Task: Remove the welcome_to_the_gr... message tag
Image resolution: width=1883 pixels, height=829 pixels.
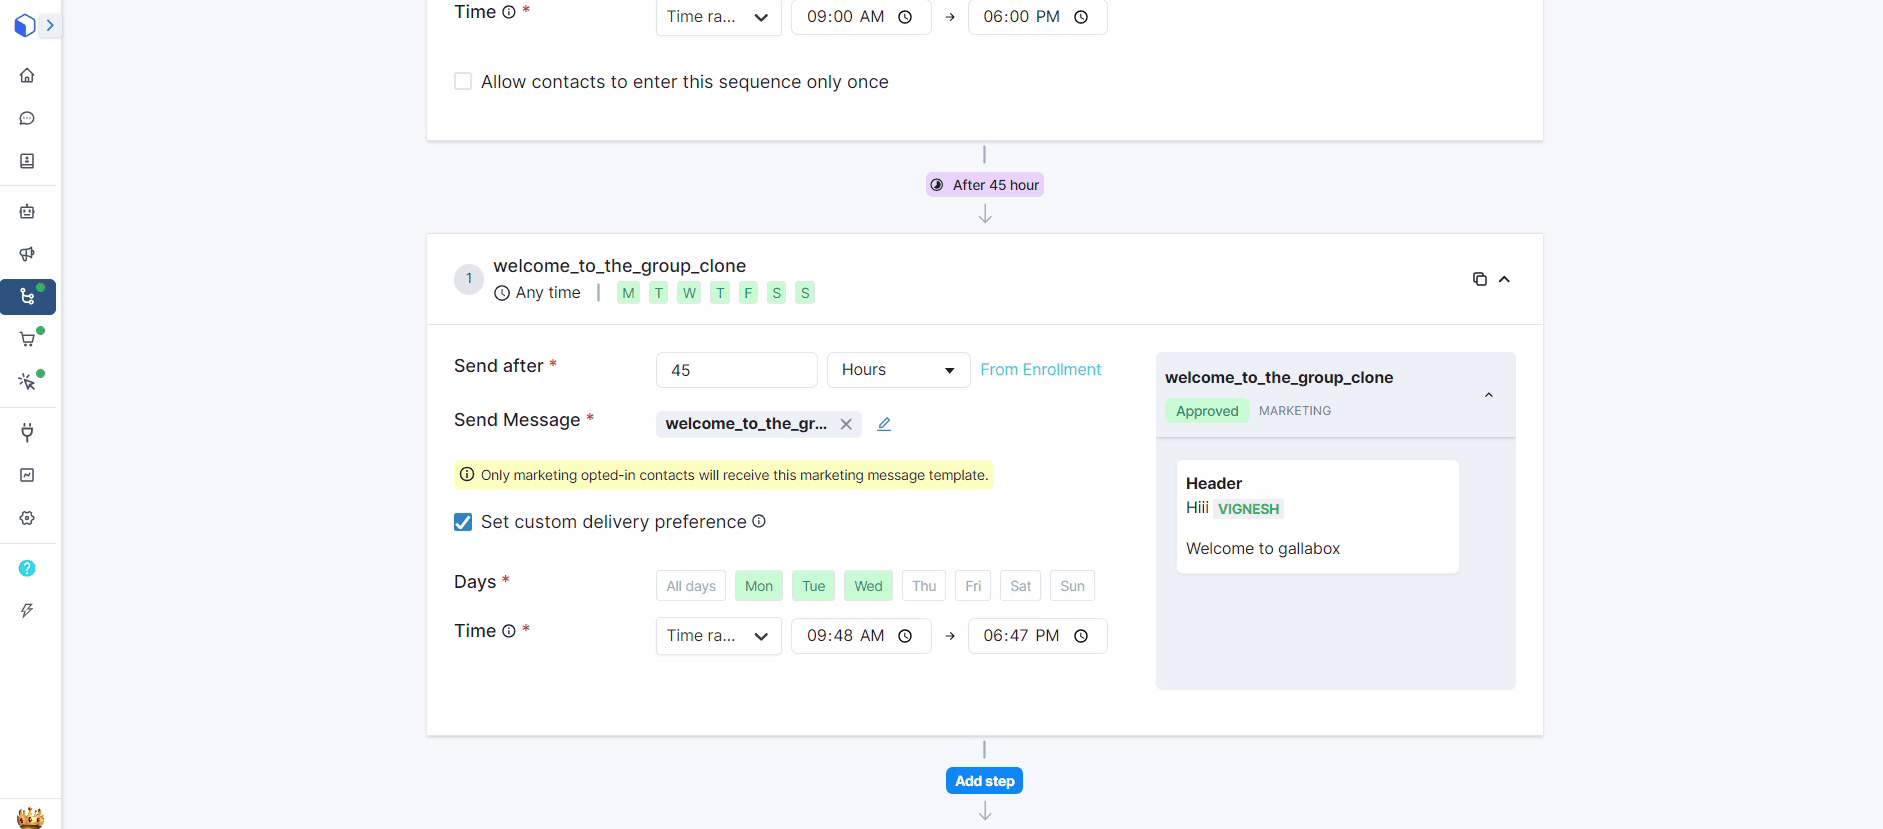Action: pyautogui.click(x=846, y=424)
